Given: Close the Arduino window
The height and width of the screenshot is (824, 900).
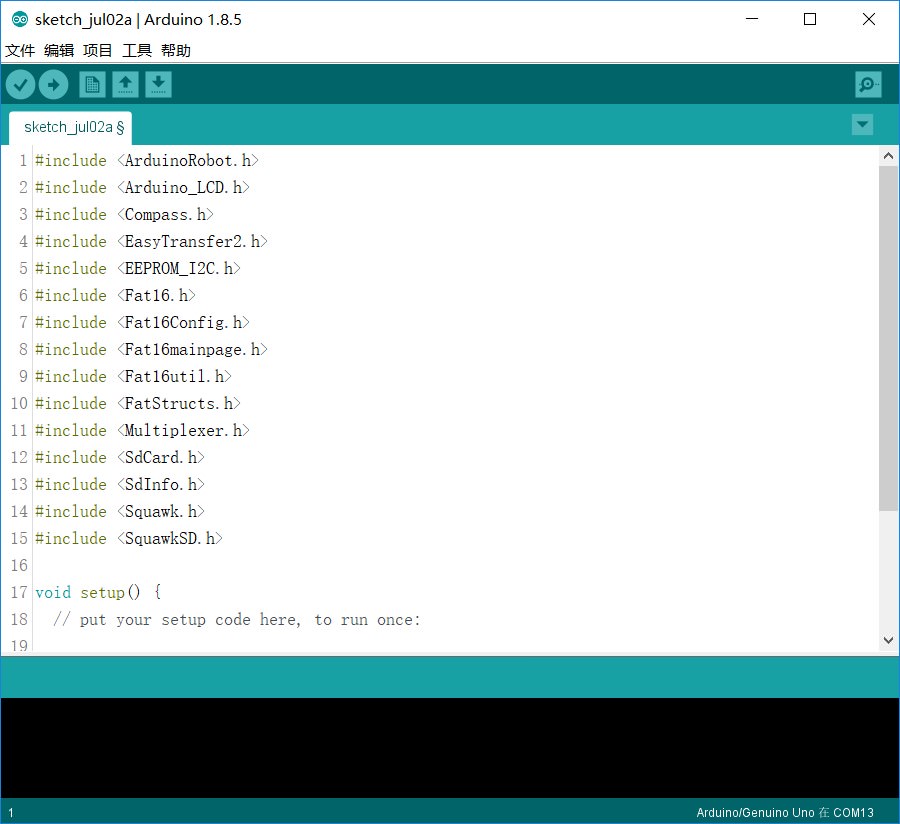Looking at the screenshot, I should [868, 19].
